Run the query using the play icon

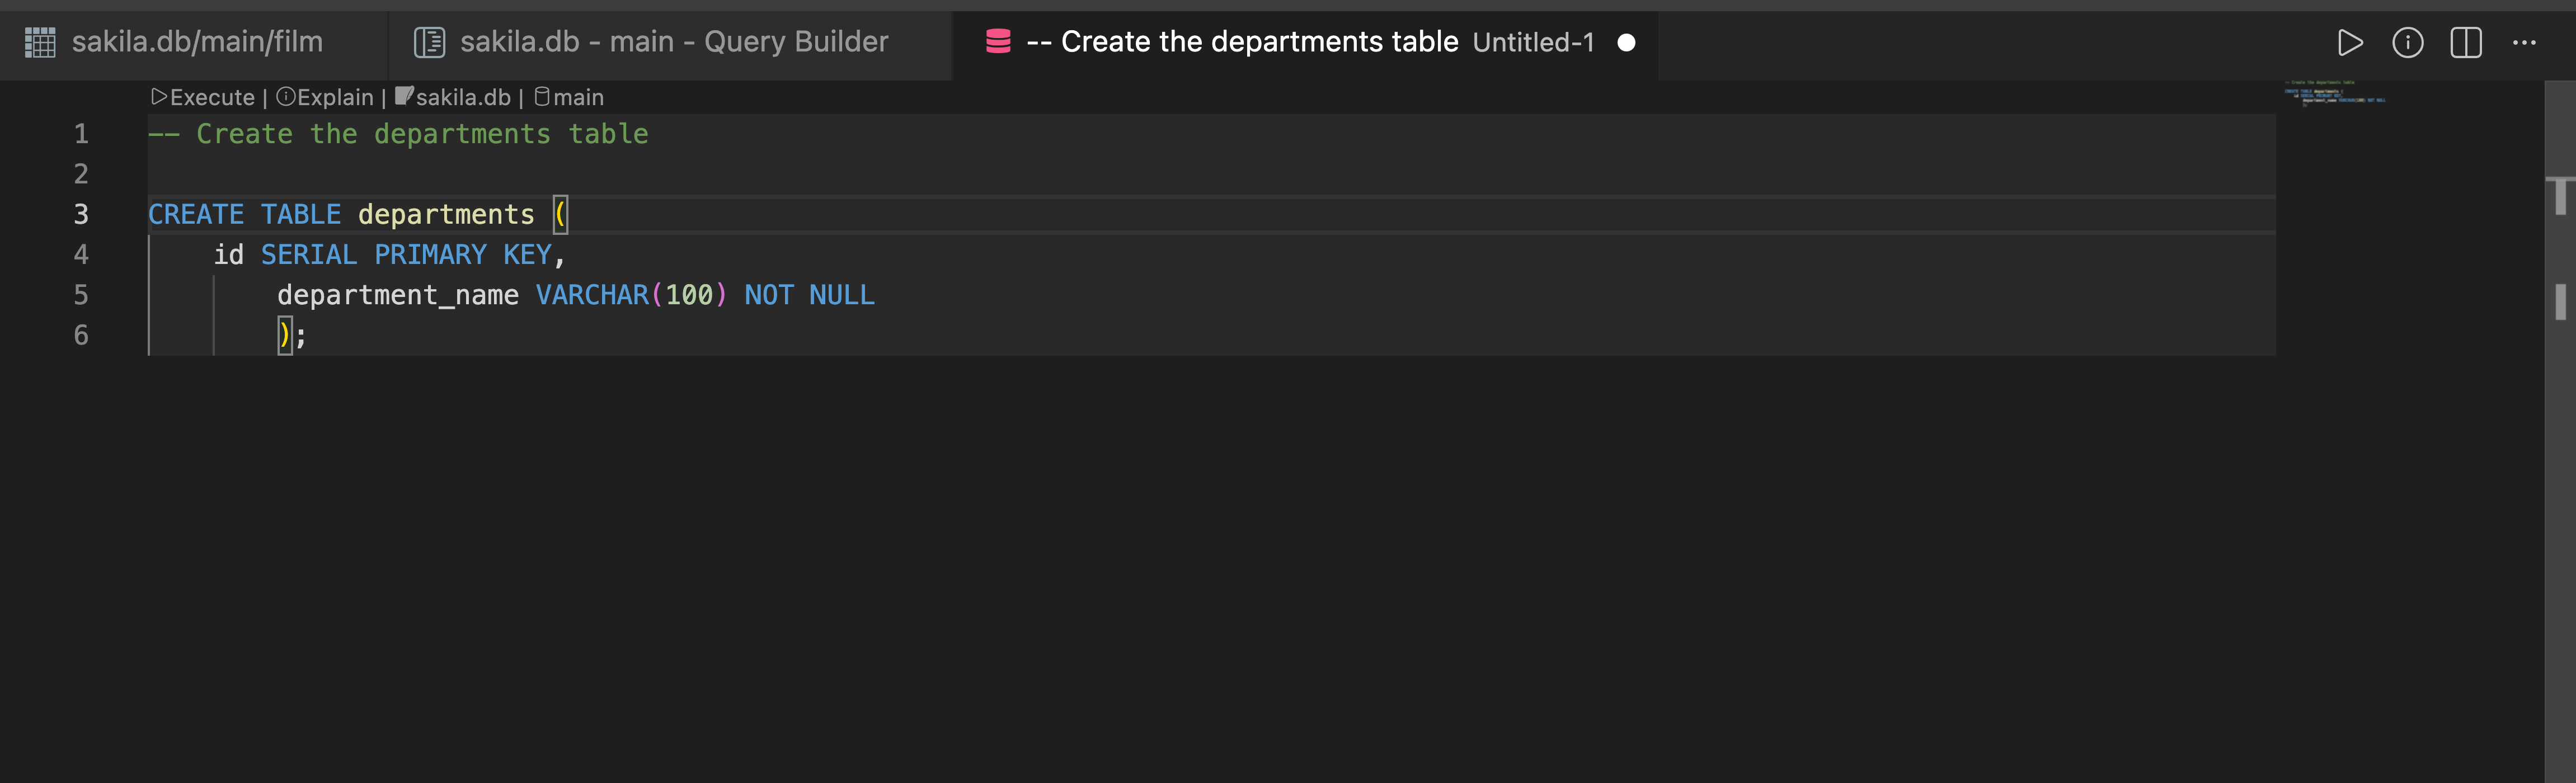coord(2350,43)
